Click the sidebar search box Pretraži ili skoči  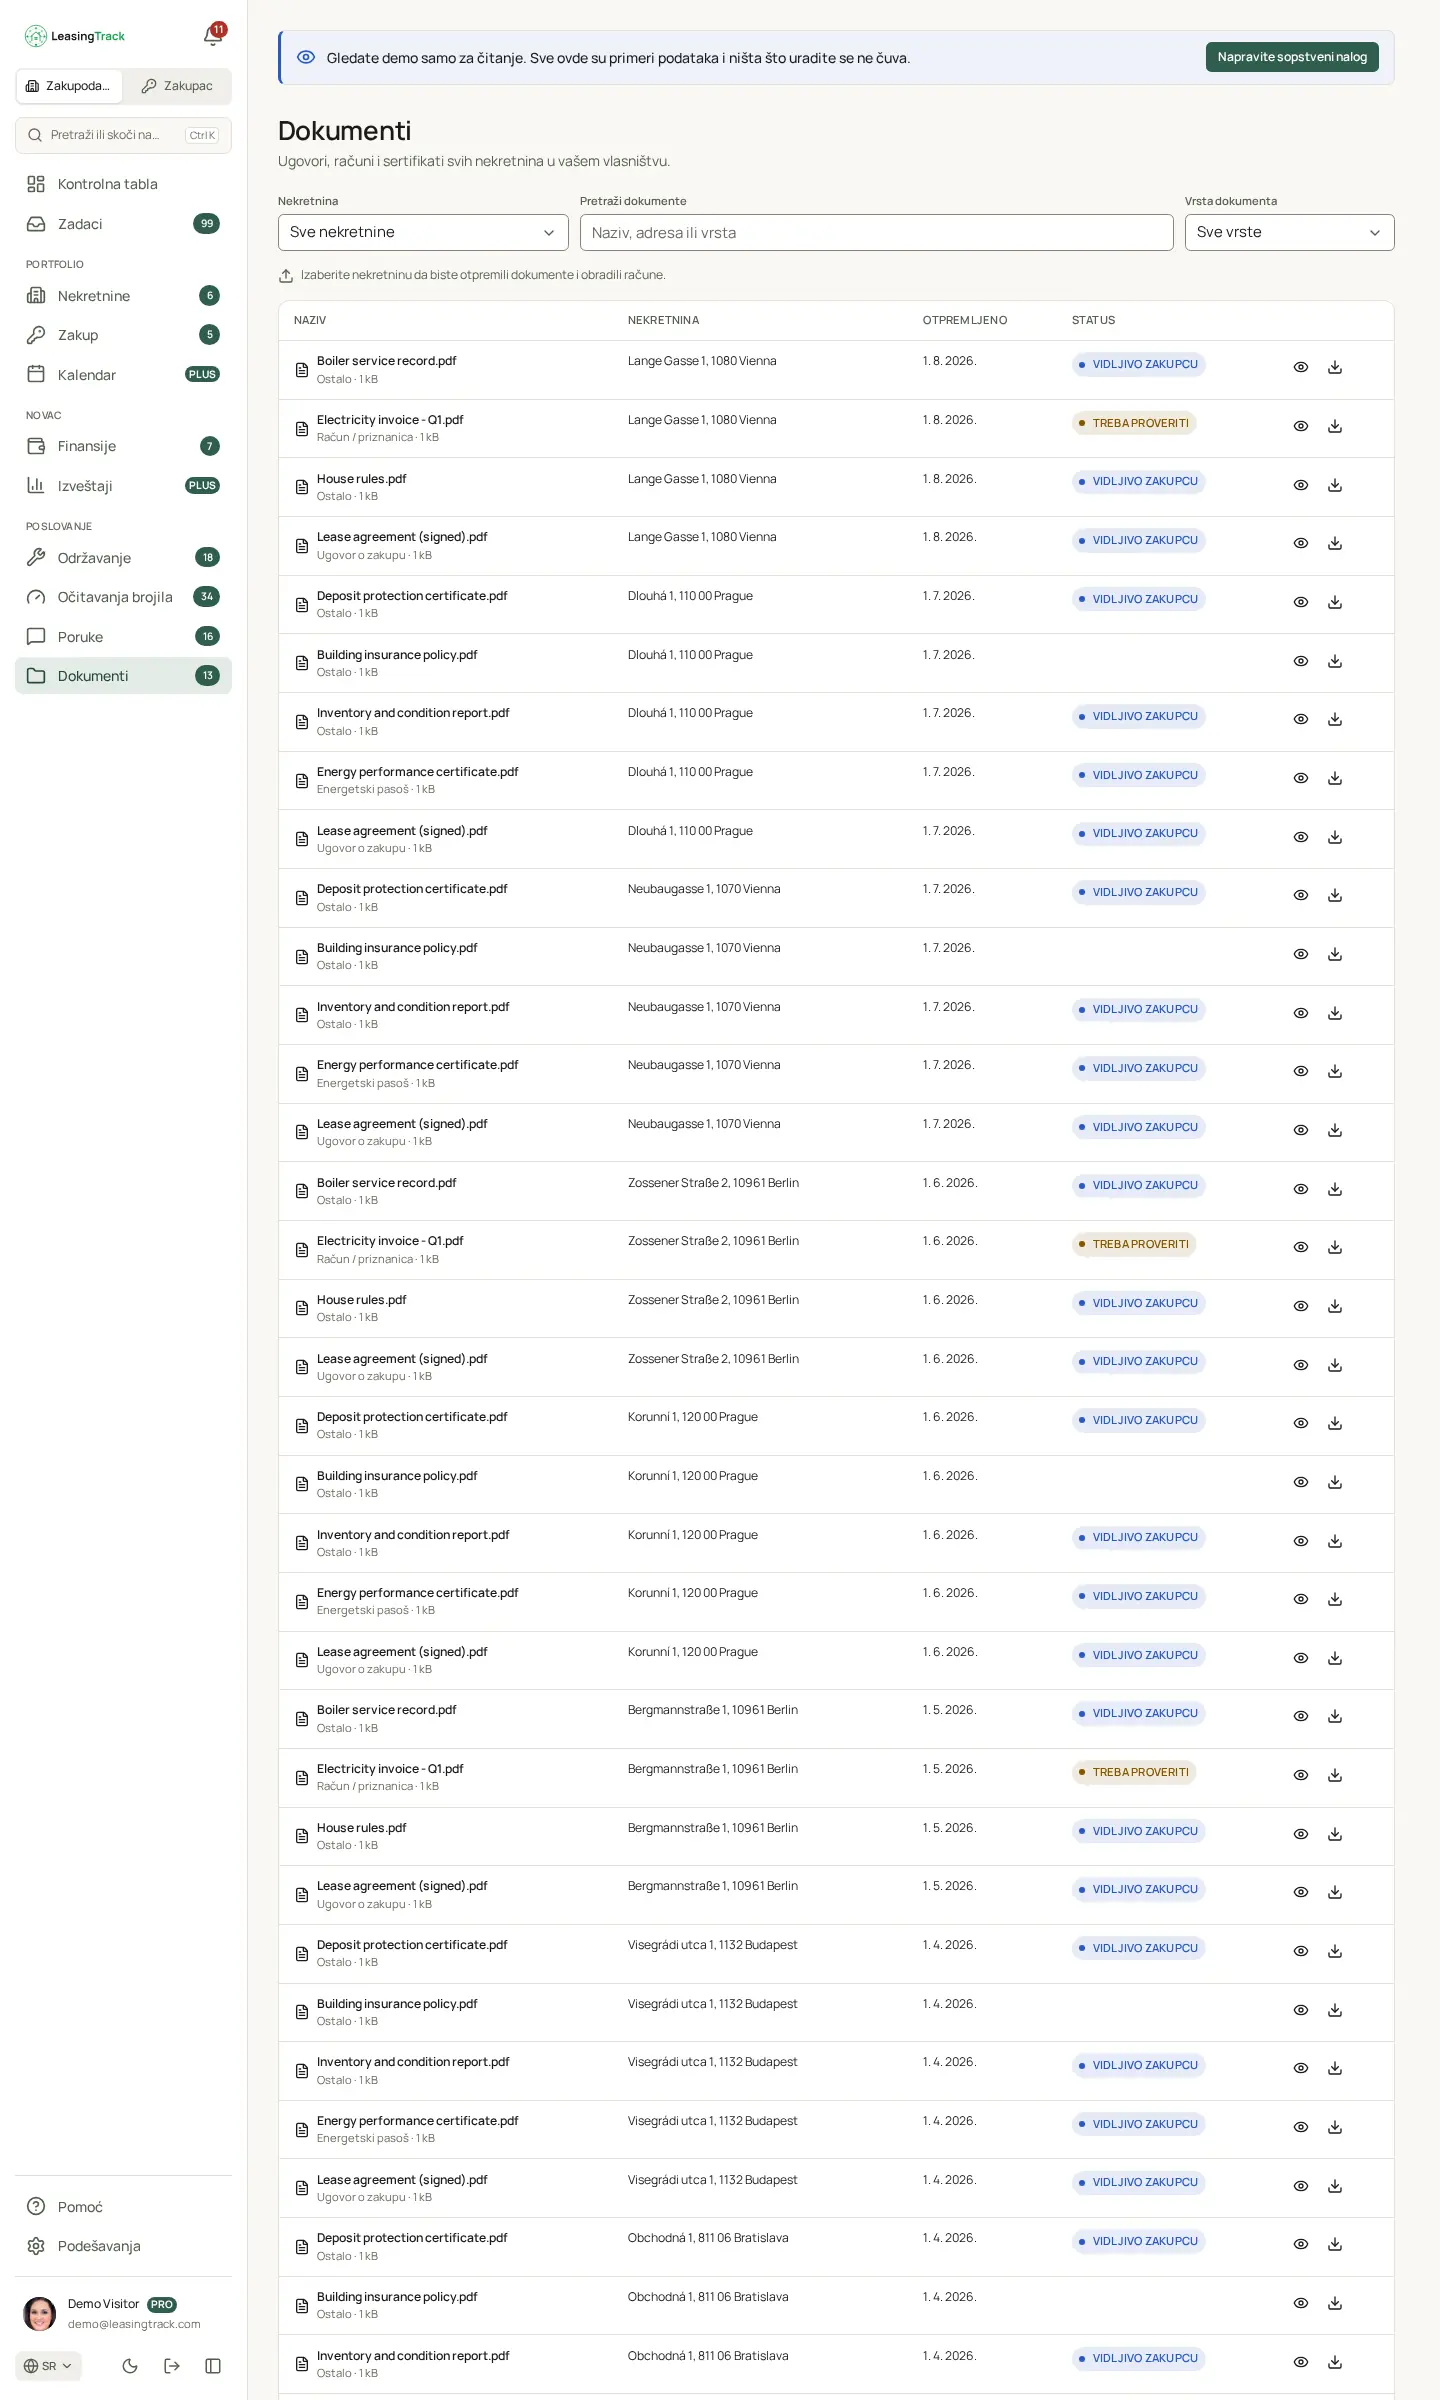pos(123,135)
